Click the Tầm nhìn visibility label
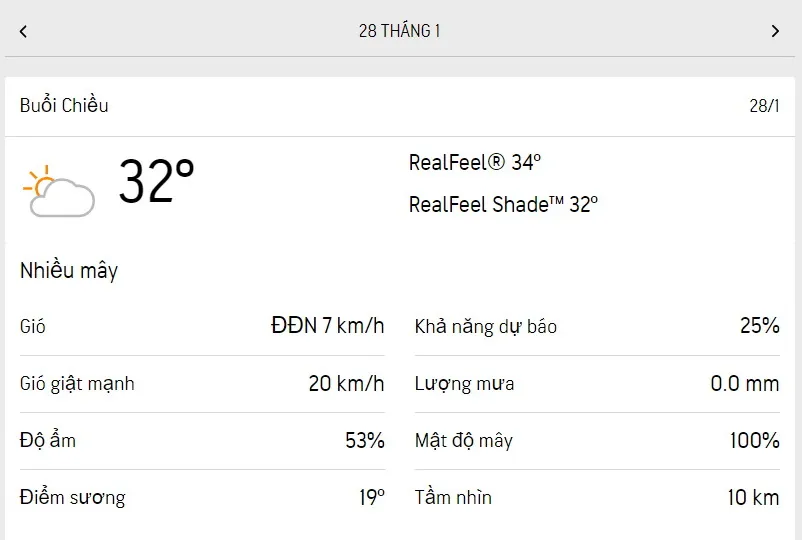802x540 pixels. 453,498
